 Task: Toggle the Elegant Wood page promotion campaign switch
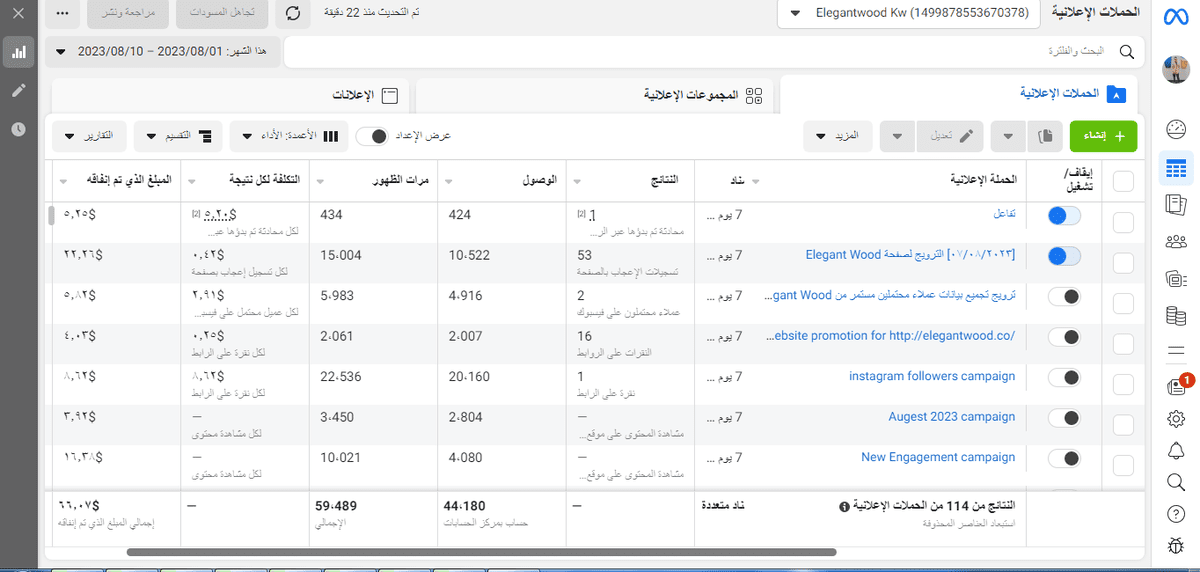(1064, 256)
